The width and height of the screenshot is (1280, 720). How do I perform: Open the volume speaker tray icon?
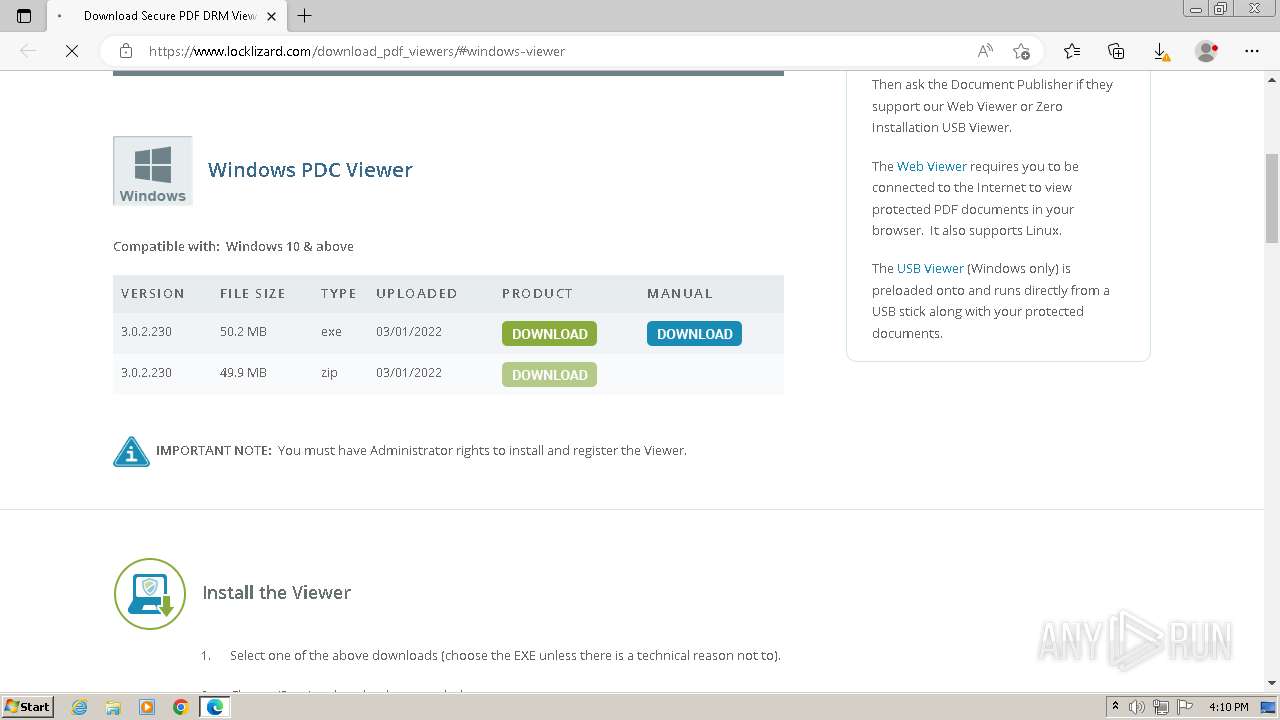1137,707
